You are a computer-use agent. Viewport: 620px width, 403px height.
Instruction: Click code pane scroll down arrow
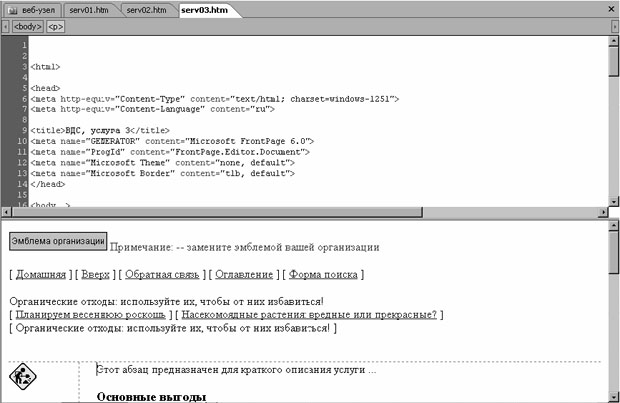pyautogui.click(x=614, y=201)
